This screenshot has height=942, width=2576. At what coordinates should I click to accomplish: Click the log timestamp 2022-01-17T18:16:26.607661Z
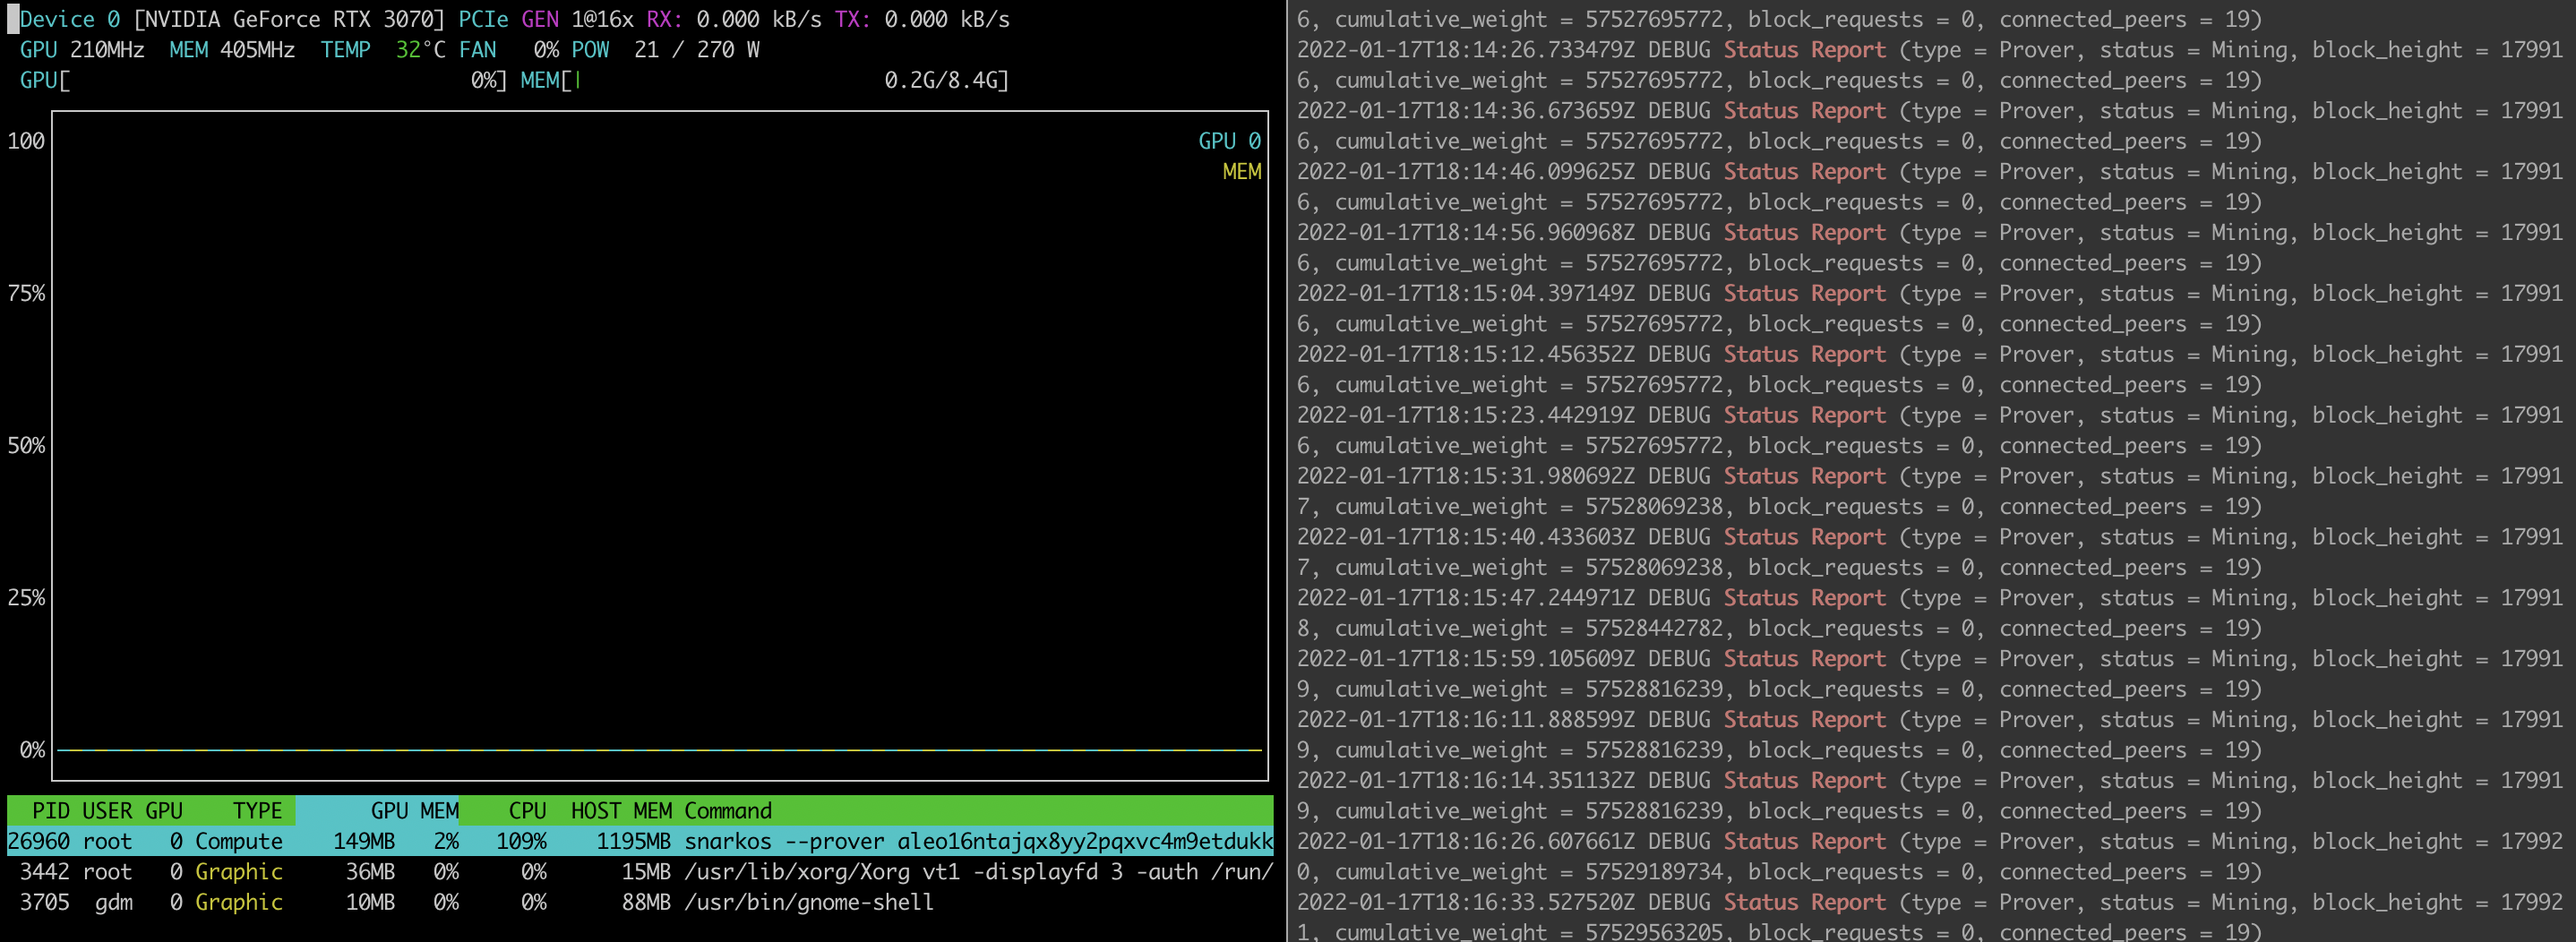pyautogui.click(x=1466, y=841)
